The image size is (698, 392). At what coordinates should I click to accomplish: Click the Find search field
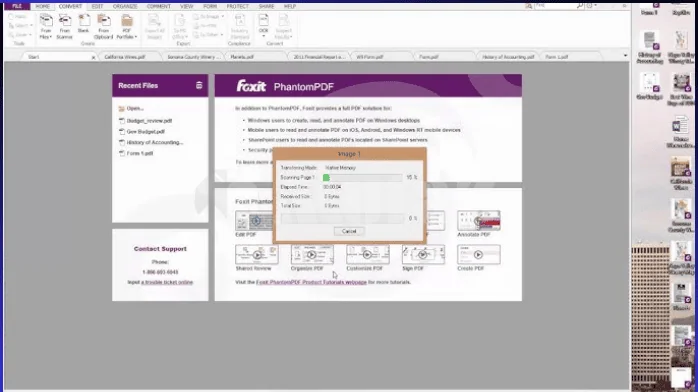coord(555,6)
